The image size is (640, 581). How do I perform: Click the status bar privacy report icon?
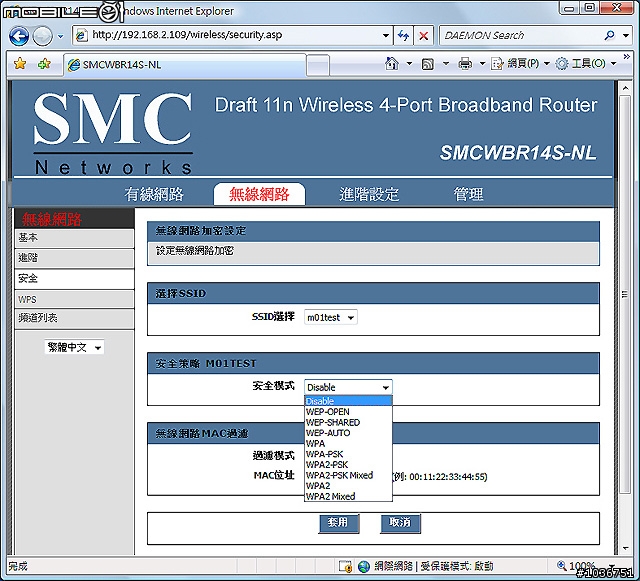click(x=345, y=567)
